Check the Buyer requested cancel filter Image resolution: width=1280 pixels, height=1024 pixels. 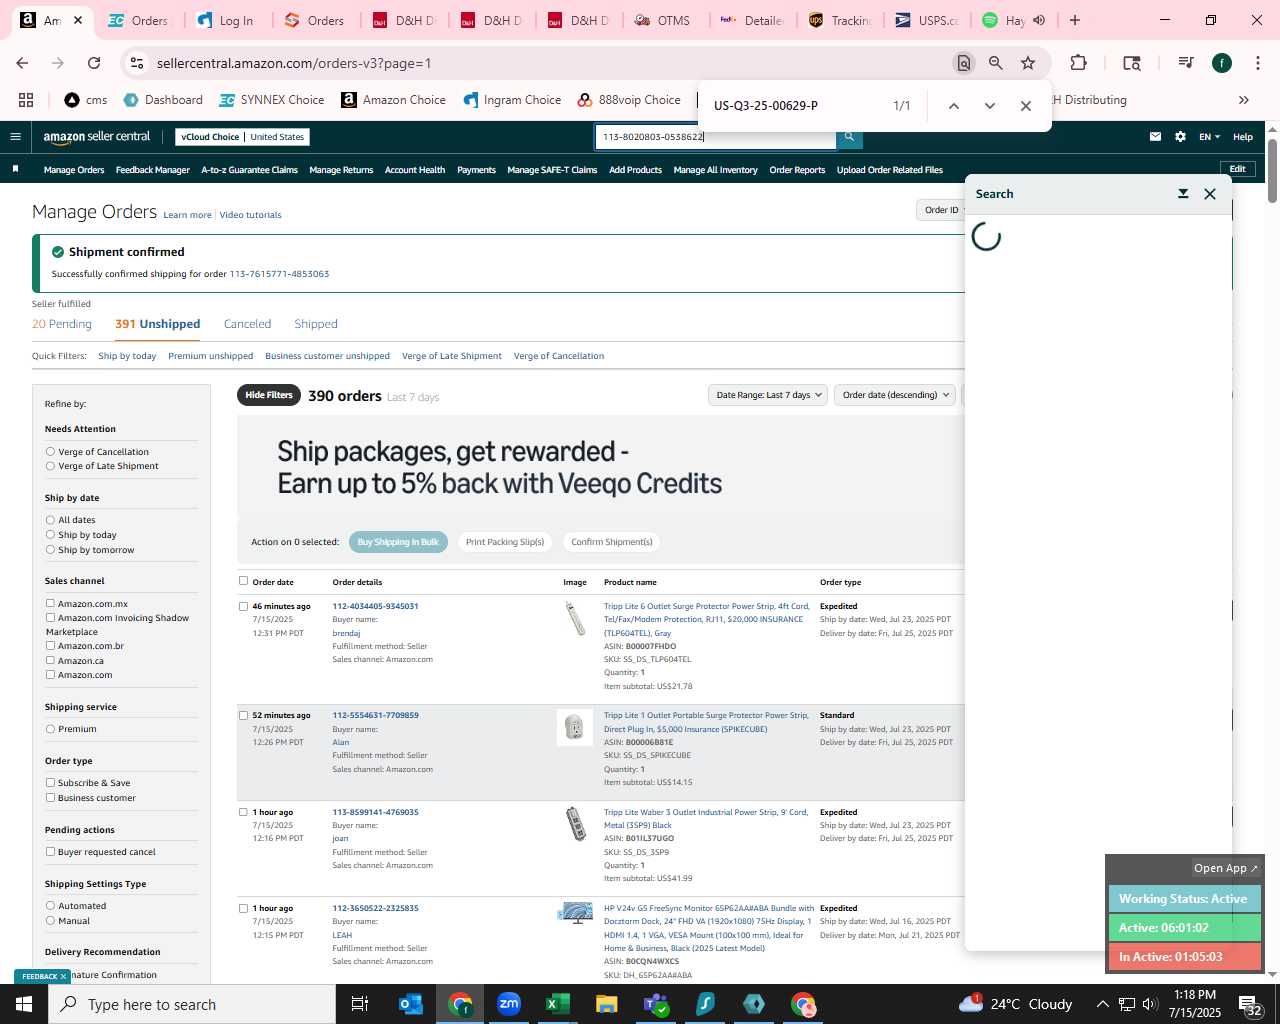click(x=50, y=852)
